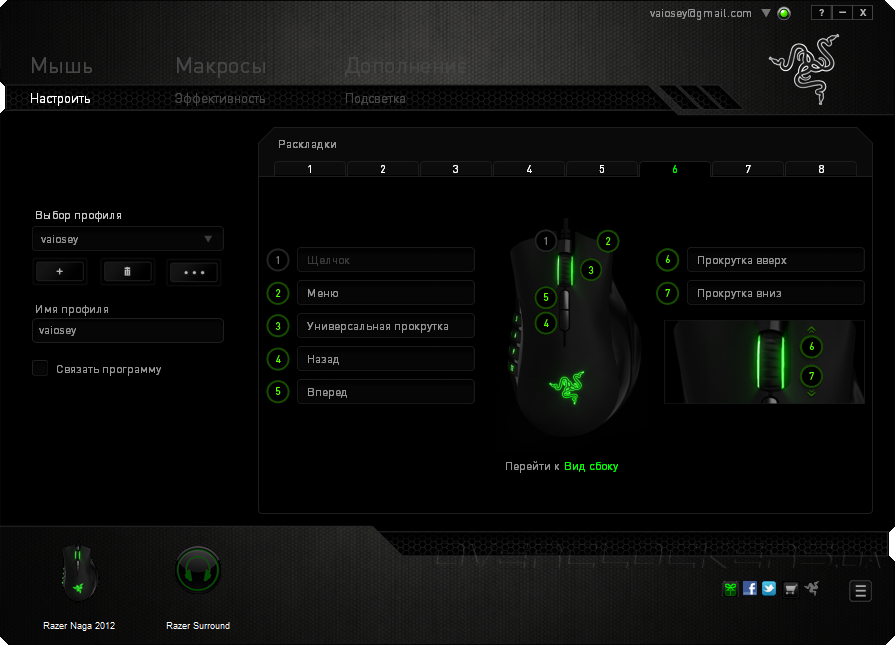The width and height of the screenshot is (896, 646).
Task: Add a new profile with the plus button
Action: click(x=60, y=272)
